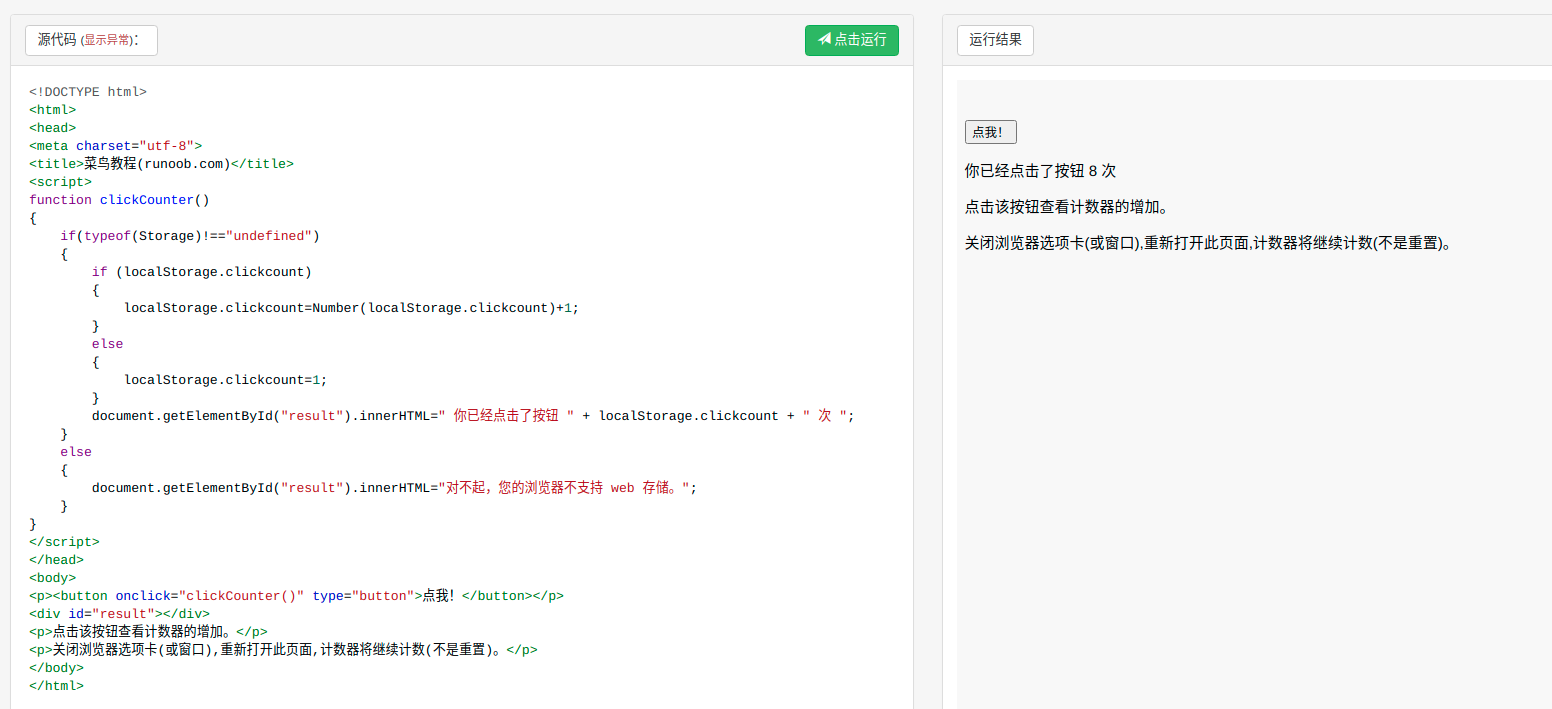Click the if (localStorage.clickcount) line

[x=202, y=272]
